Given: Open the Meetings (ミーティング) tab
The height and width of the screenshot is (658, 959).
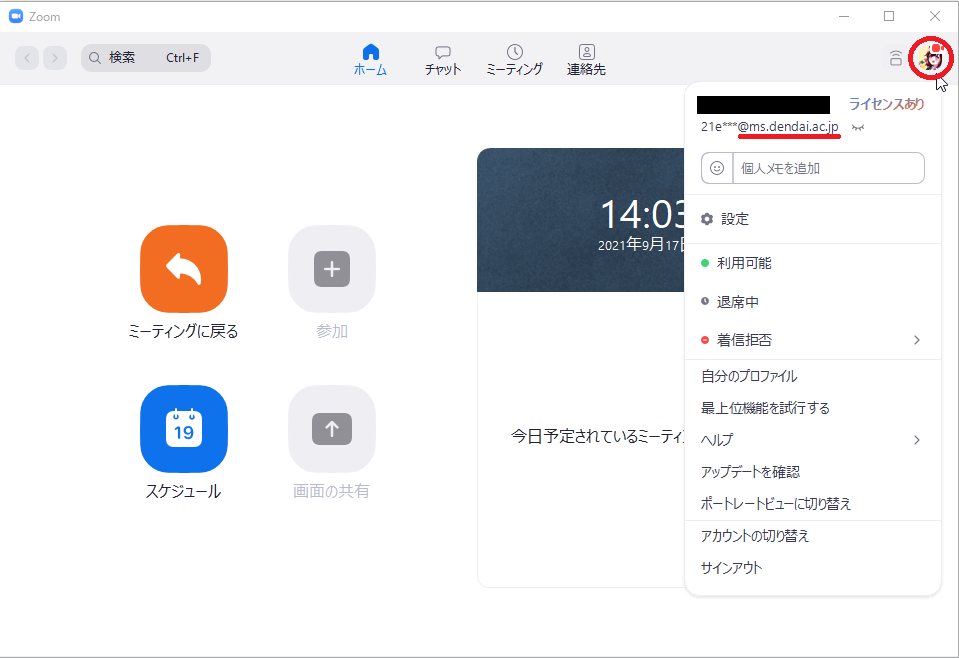Looking at the screenshot, I should 514,59.
